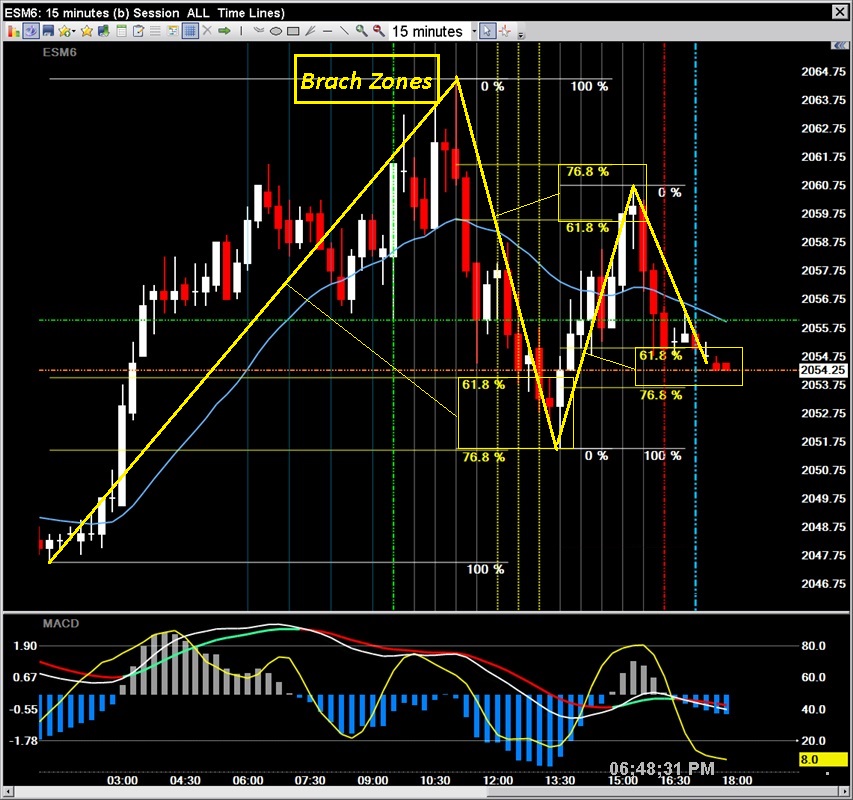853x800 pixels.
Task: Click the Zoom Out magnifier tool
Action: (x=377, y=31)
